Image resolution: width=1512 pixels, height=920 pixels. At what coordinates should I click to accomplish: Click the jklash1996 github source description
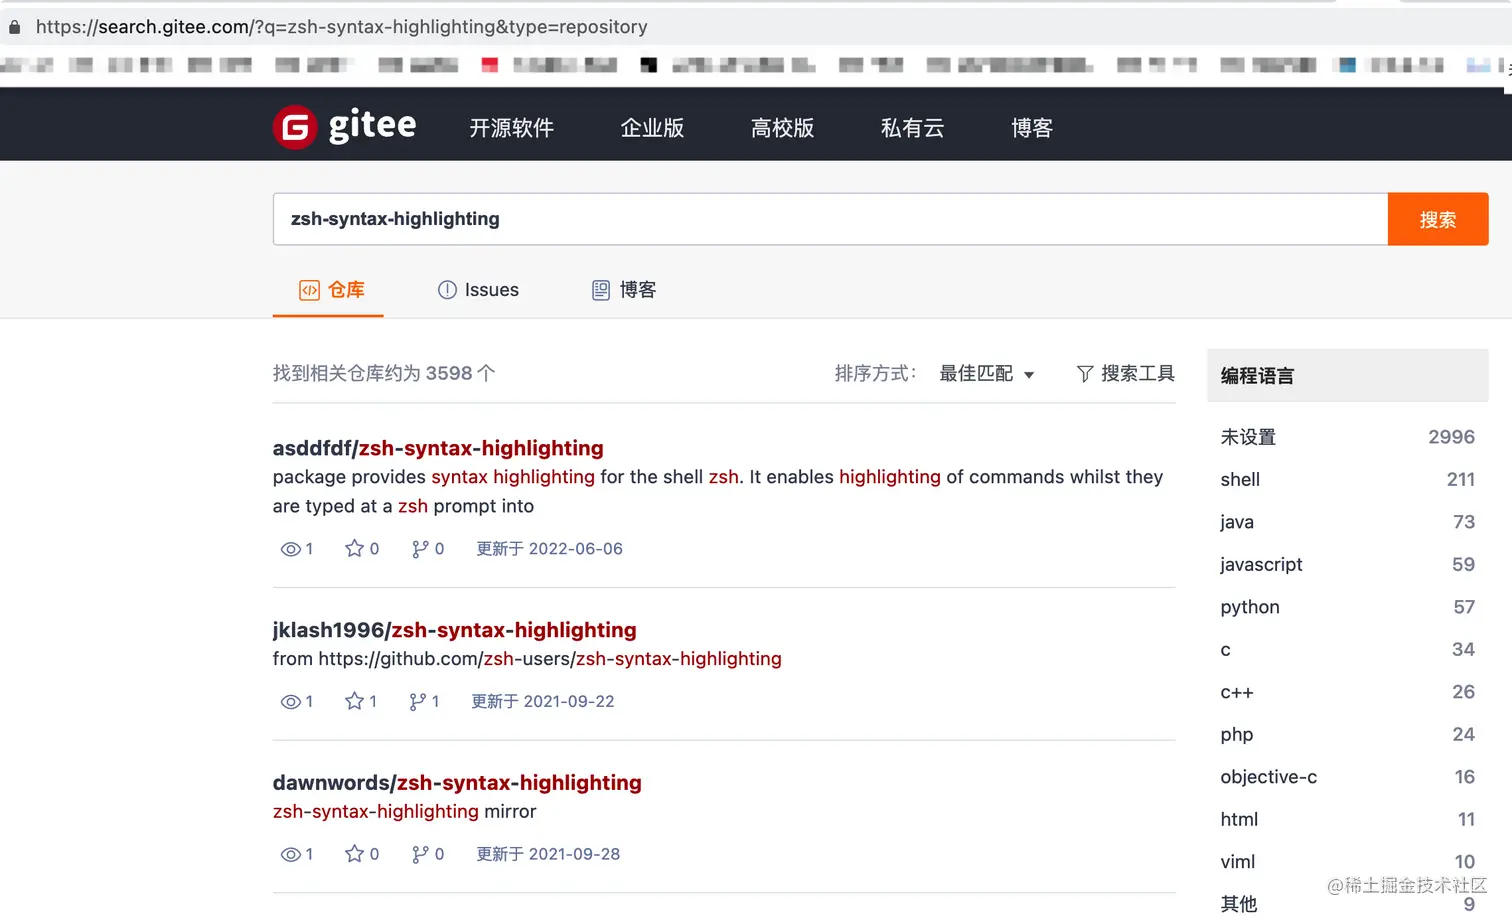tap(527, 659)
